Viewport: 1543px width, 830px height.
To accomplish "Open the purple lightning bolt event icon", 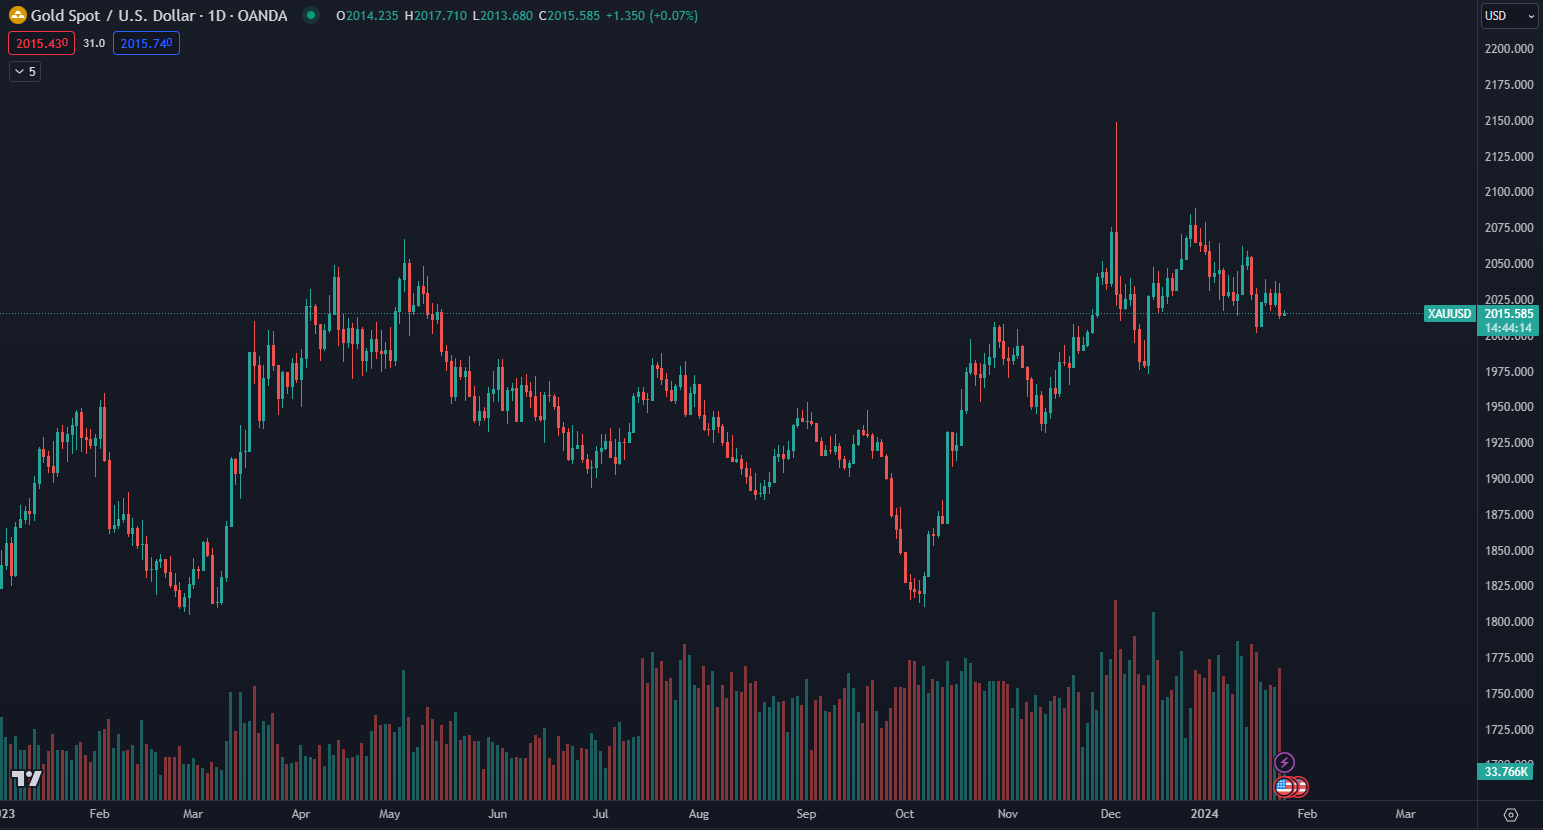I will point(1284,763).
